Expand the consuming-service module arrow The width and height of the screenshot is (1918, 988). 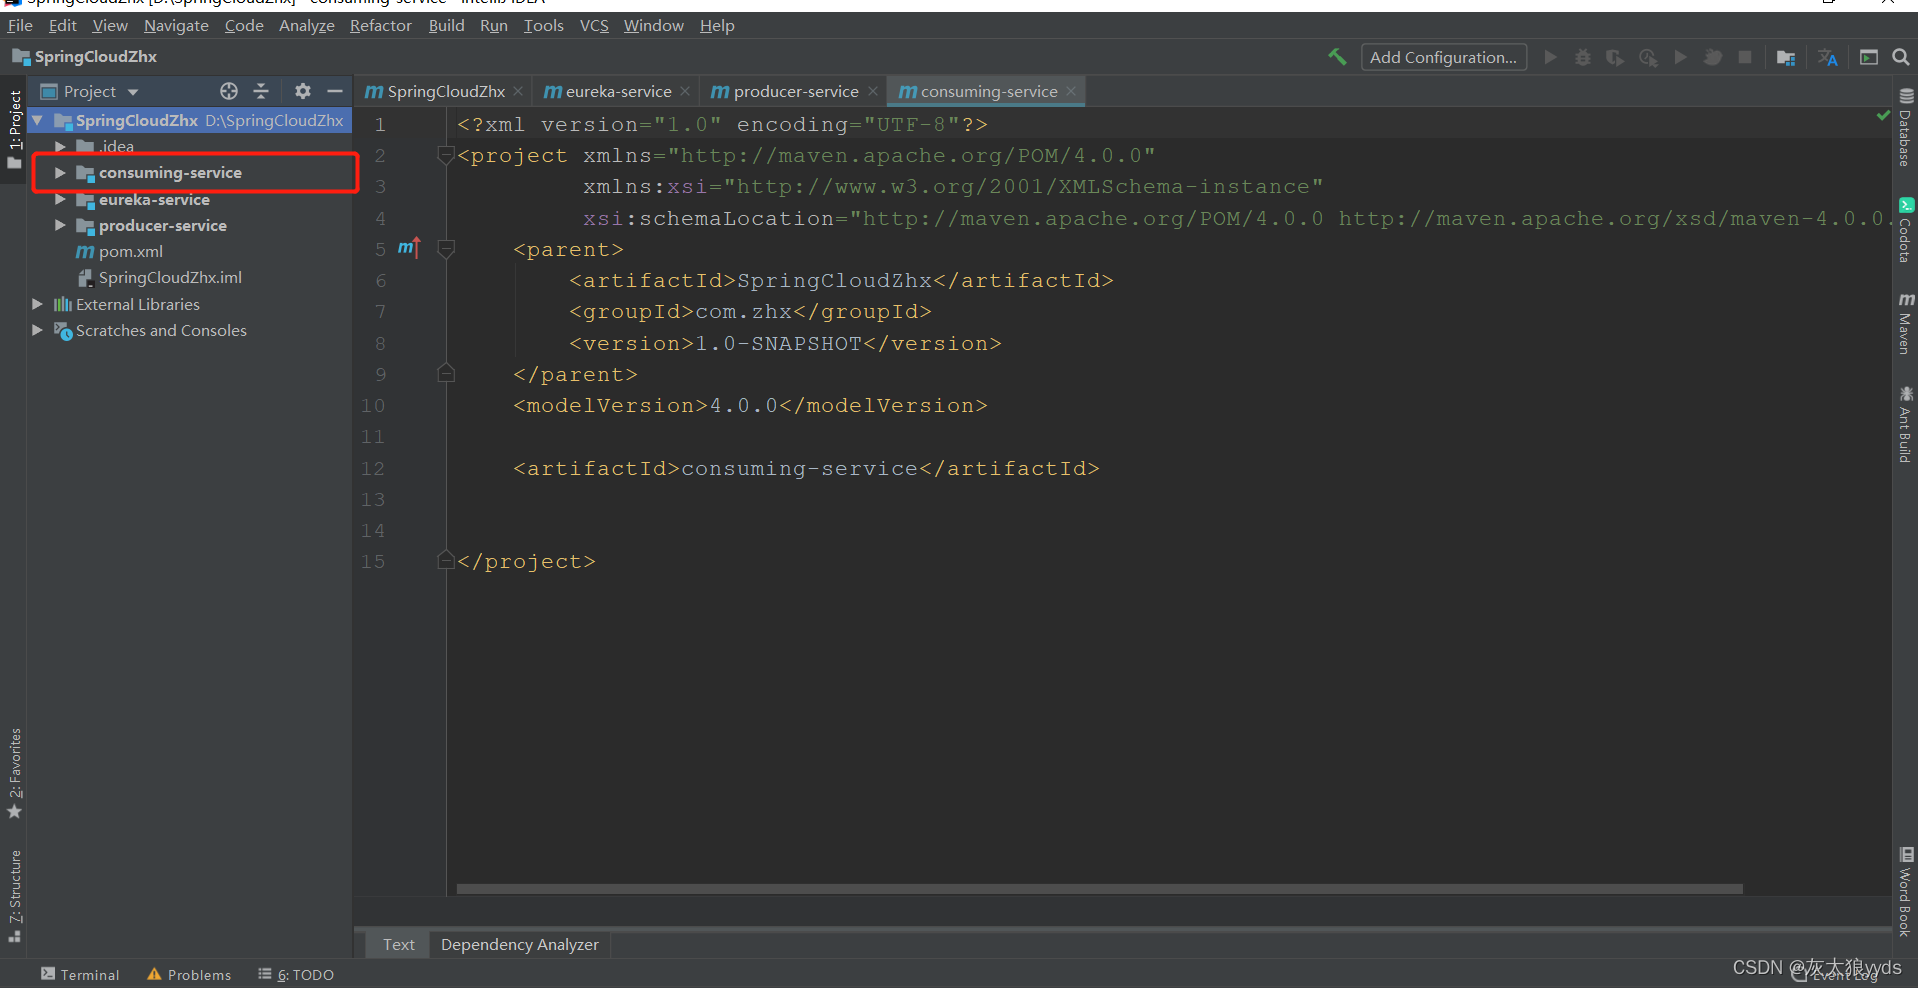tap(60, 173)
